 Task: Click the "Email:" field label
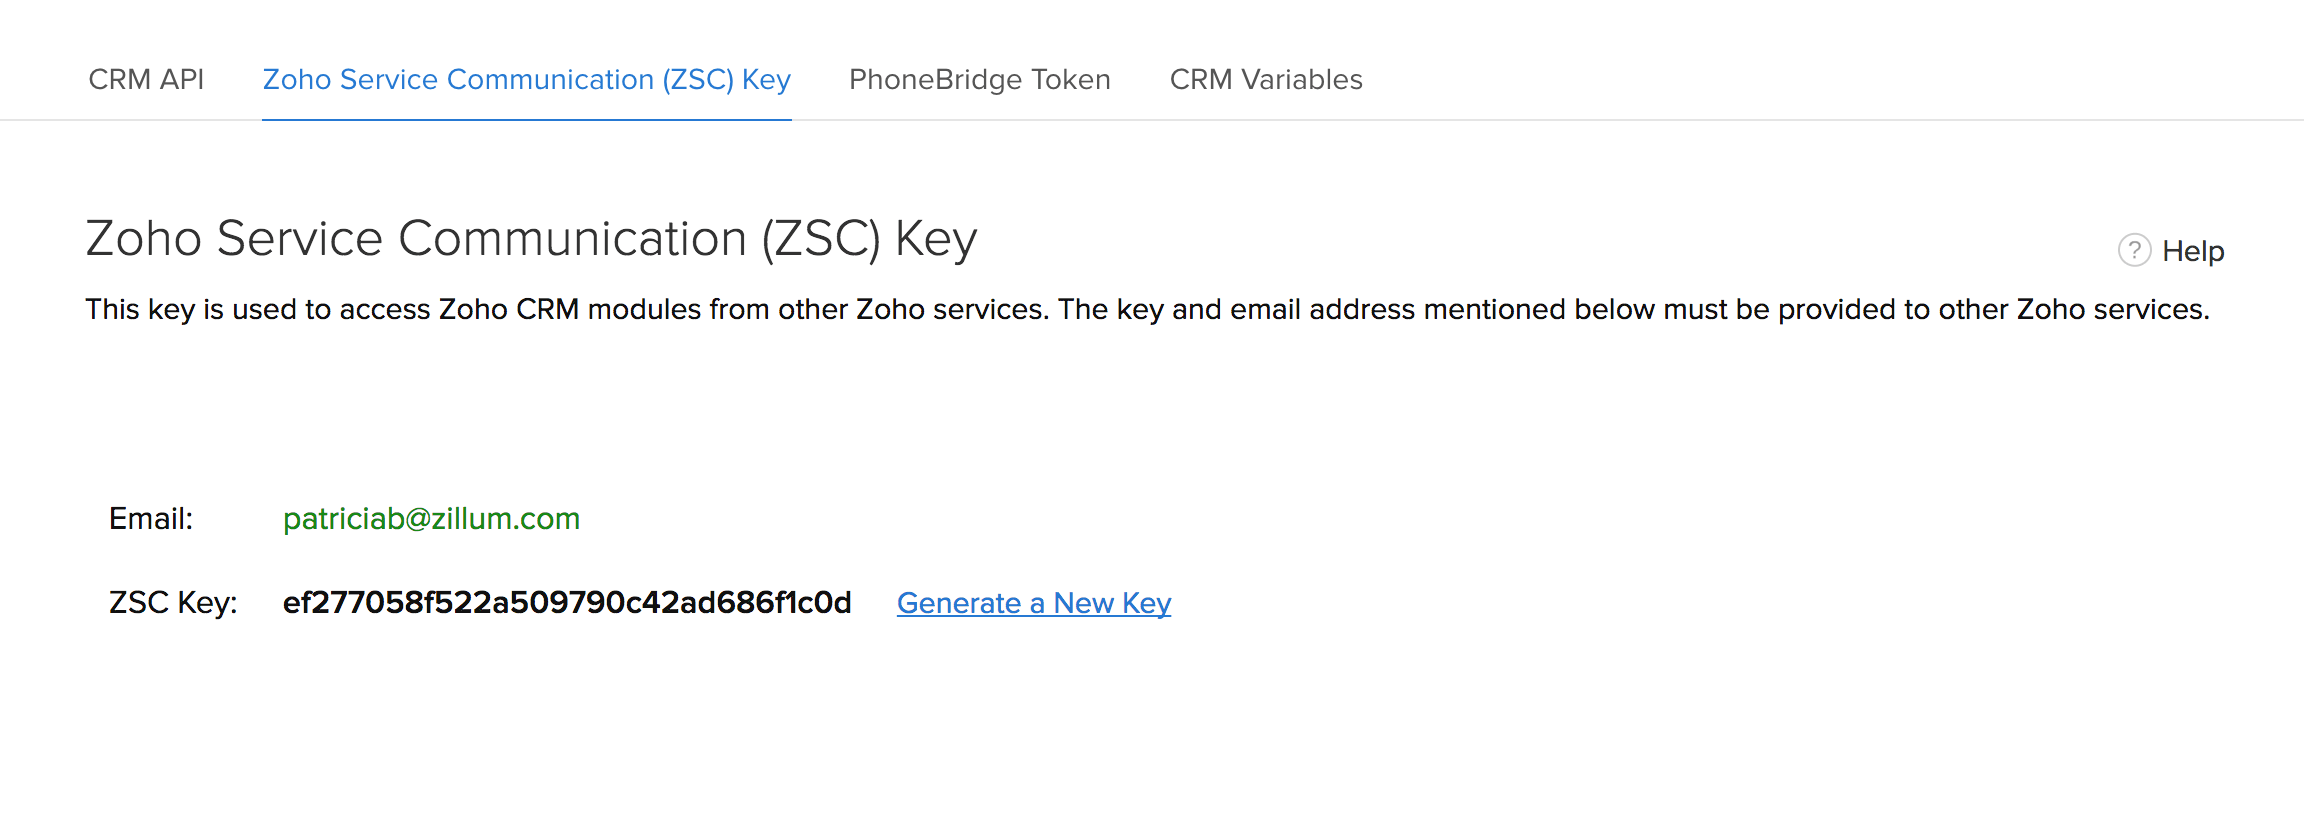point(151,519)
